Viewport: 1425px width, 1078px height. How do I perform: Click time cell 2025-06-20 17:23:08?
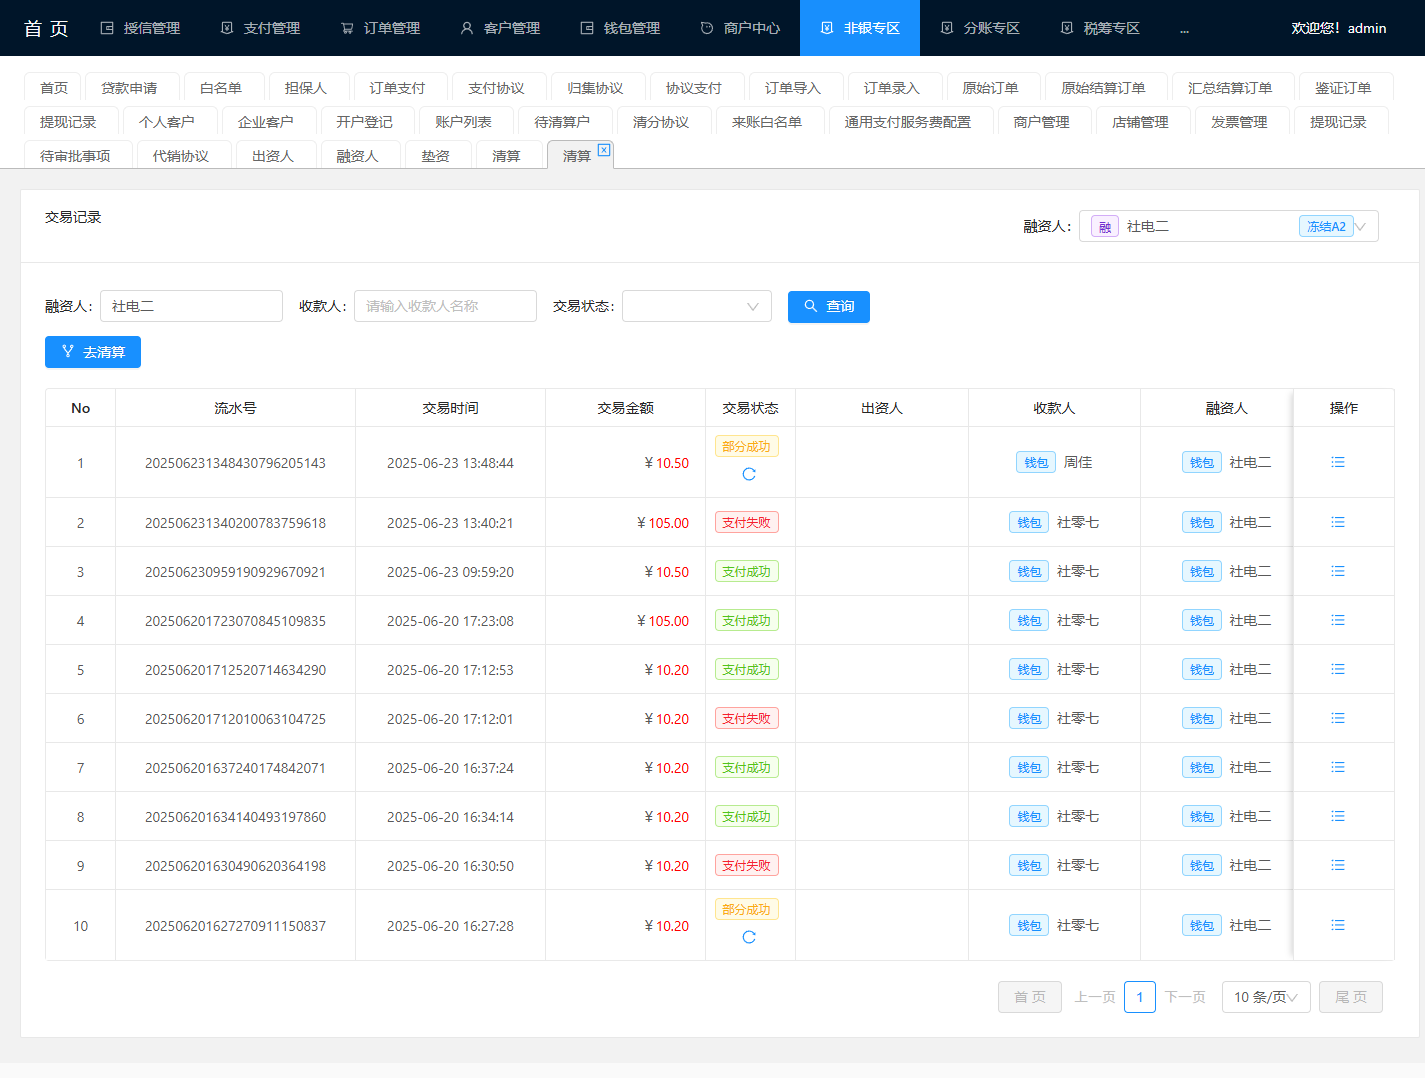coord(450,621)
